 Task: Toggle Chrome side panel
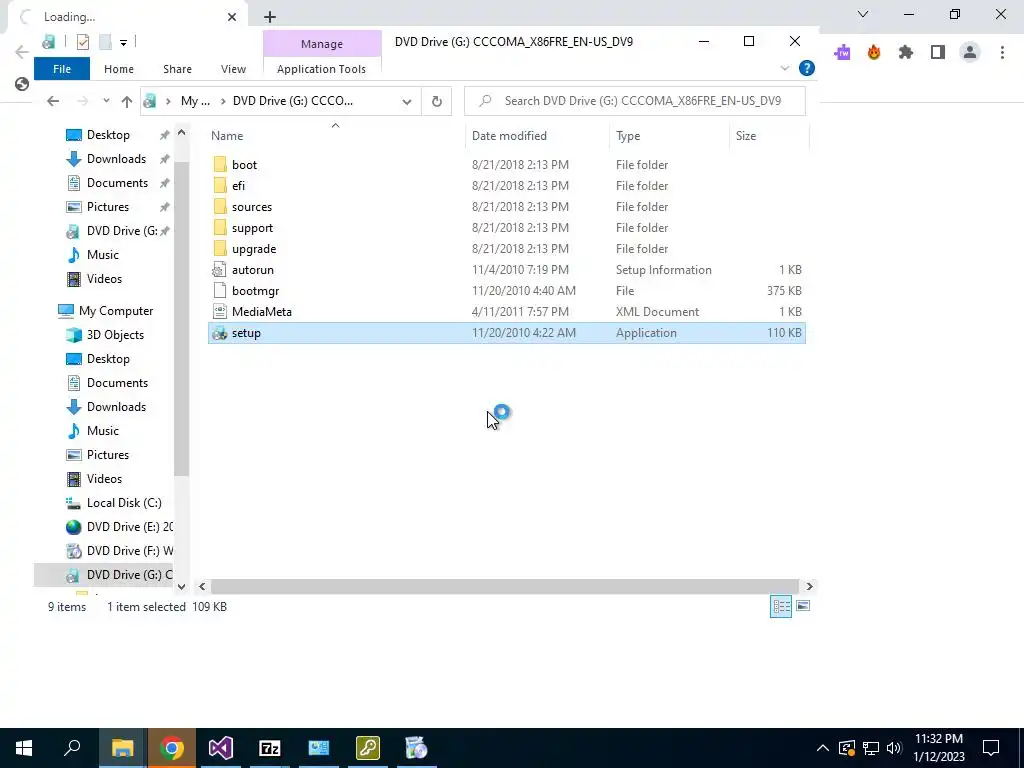click(938, 52)
